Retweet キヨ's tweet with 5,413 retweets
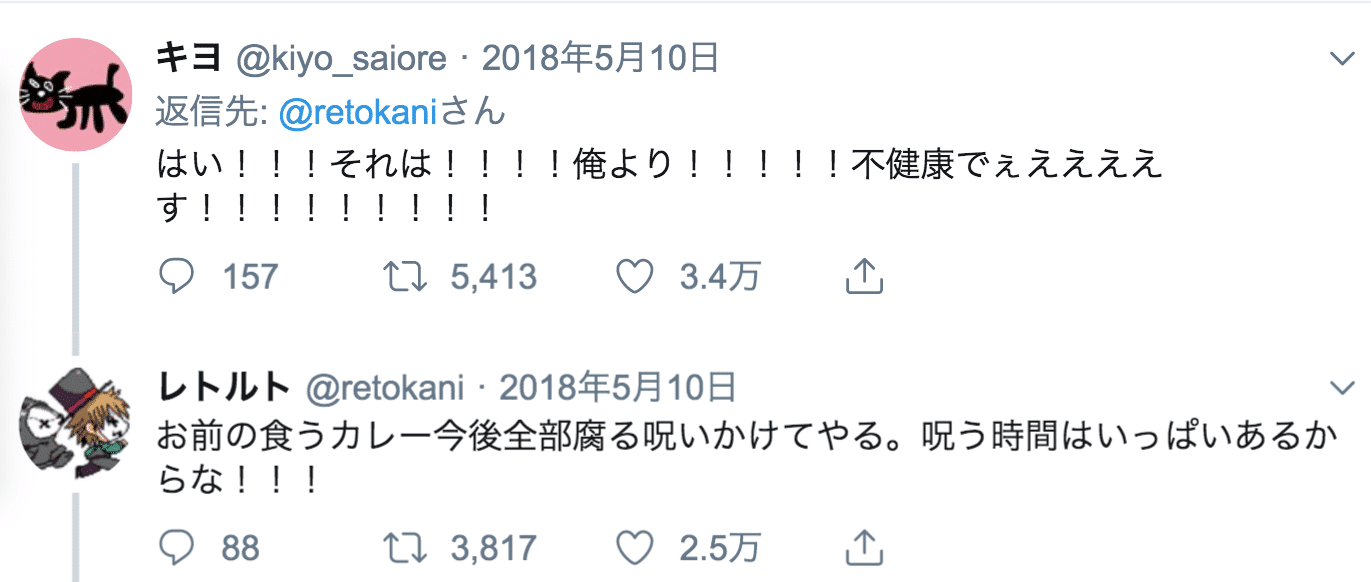 pyautogui.click(x=408, y=276)
